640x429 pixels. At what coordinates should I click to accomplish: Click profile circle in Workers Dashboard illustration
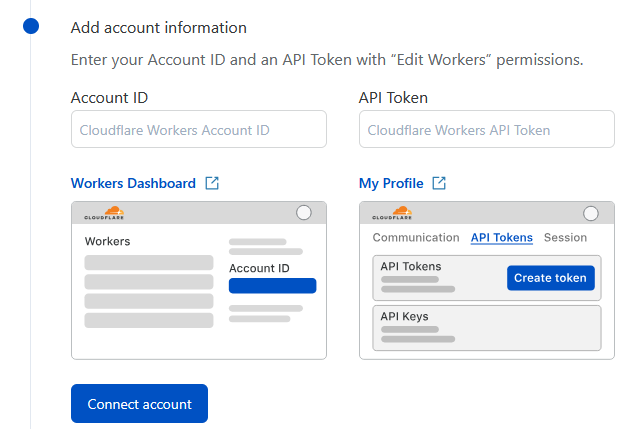(304, 213)
